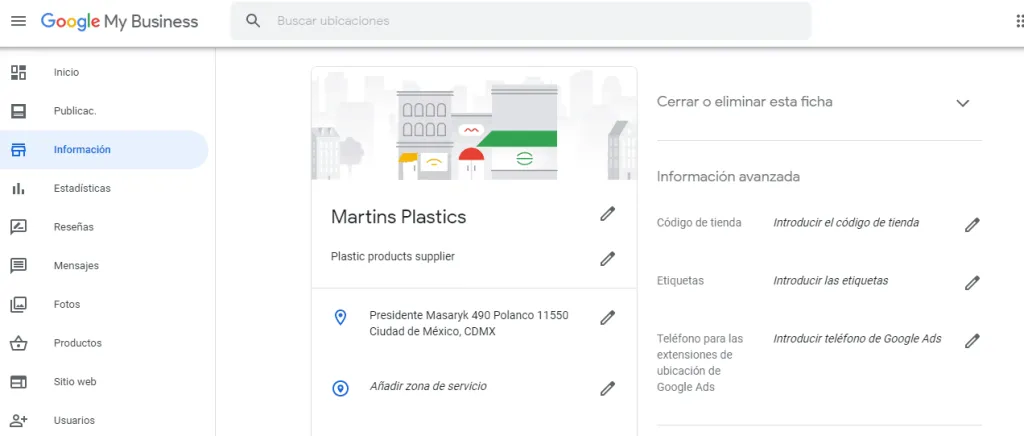Screen dimensions: 1024x436
Task: Edit the Plastic products supplier category
Action: pyautogui.click(x=607, y=259)
